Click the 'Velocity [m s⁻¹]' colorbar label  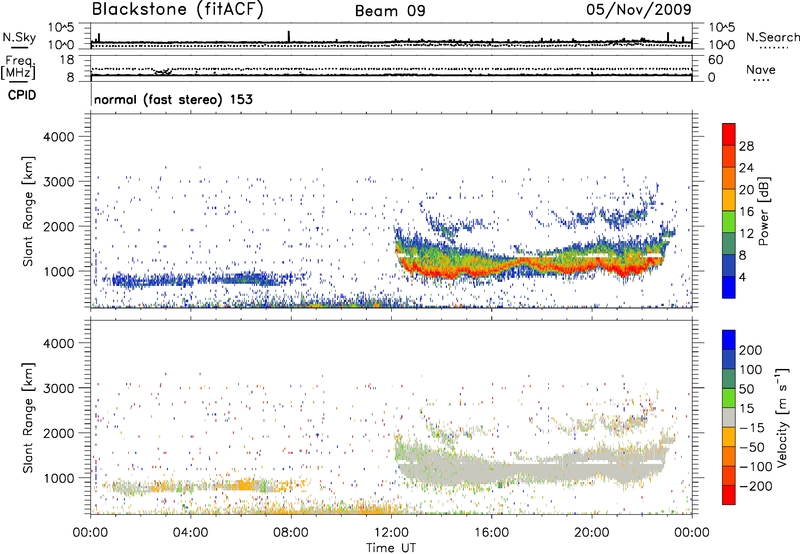tap(782, 418)
